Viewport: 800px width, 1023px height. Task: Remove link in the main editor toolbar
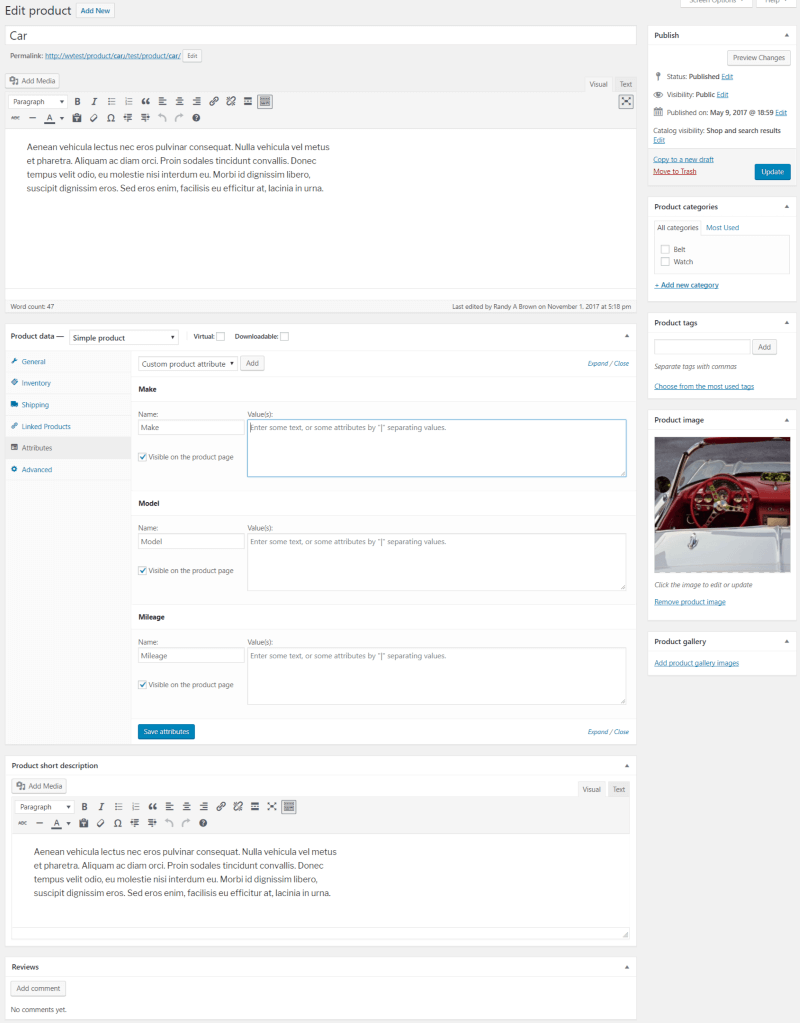coord(230,102)
